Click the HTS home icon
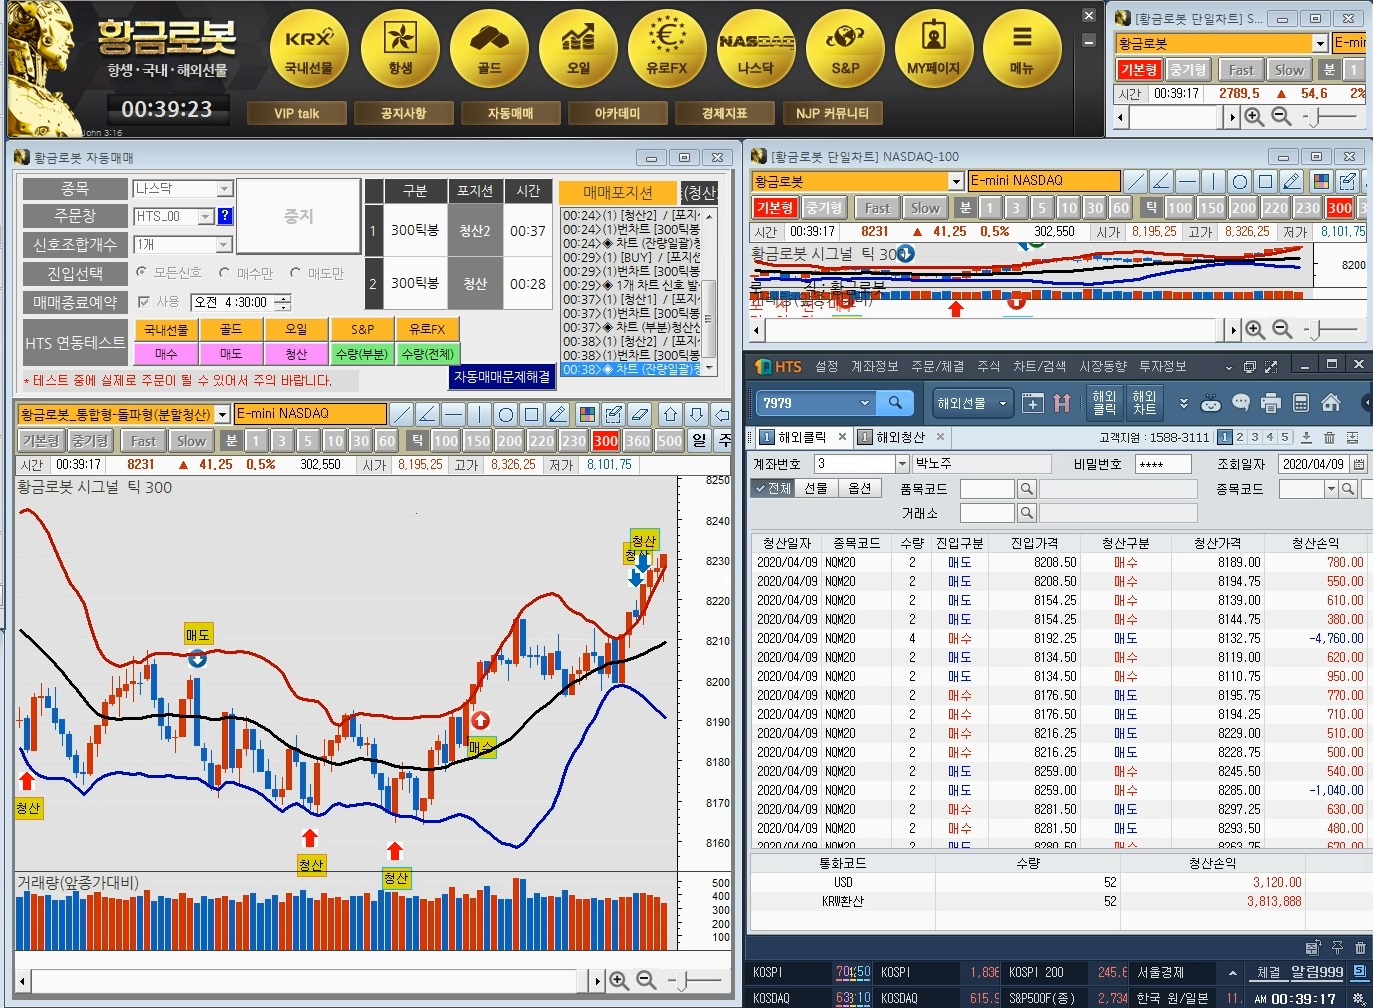This screenshot has width=1374, height=1008. (1331, 403)
